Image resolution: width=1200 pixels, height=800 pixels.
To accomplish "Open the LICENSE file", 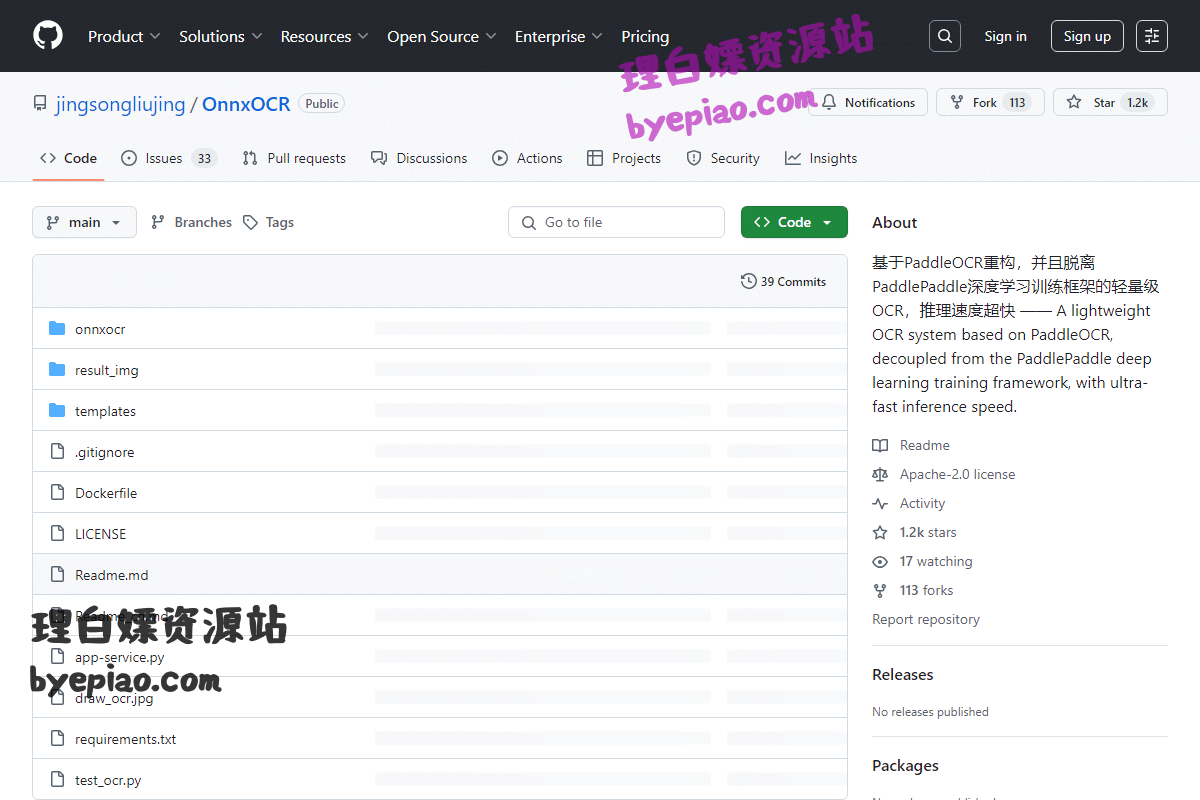I will pos(100,534).
